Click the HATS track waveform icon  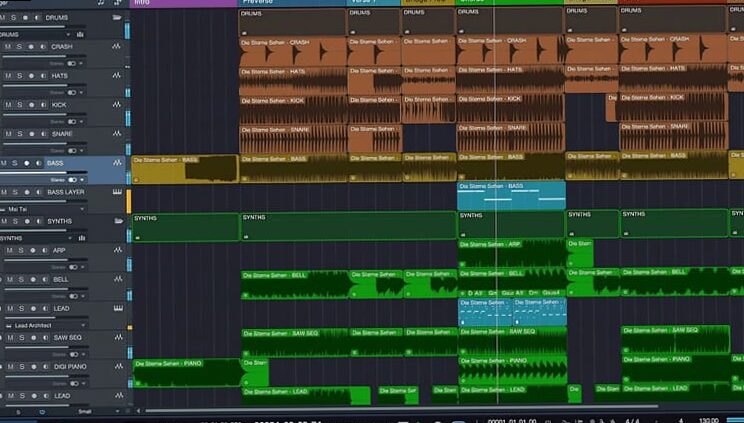pyautogui.click(x=116, y=75)
